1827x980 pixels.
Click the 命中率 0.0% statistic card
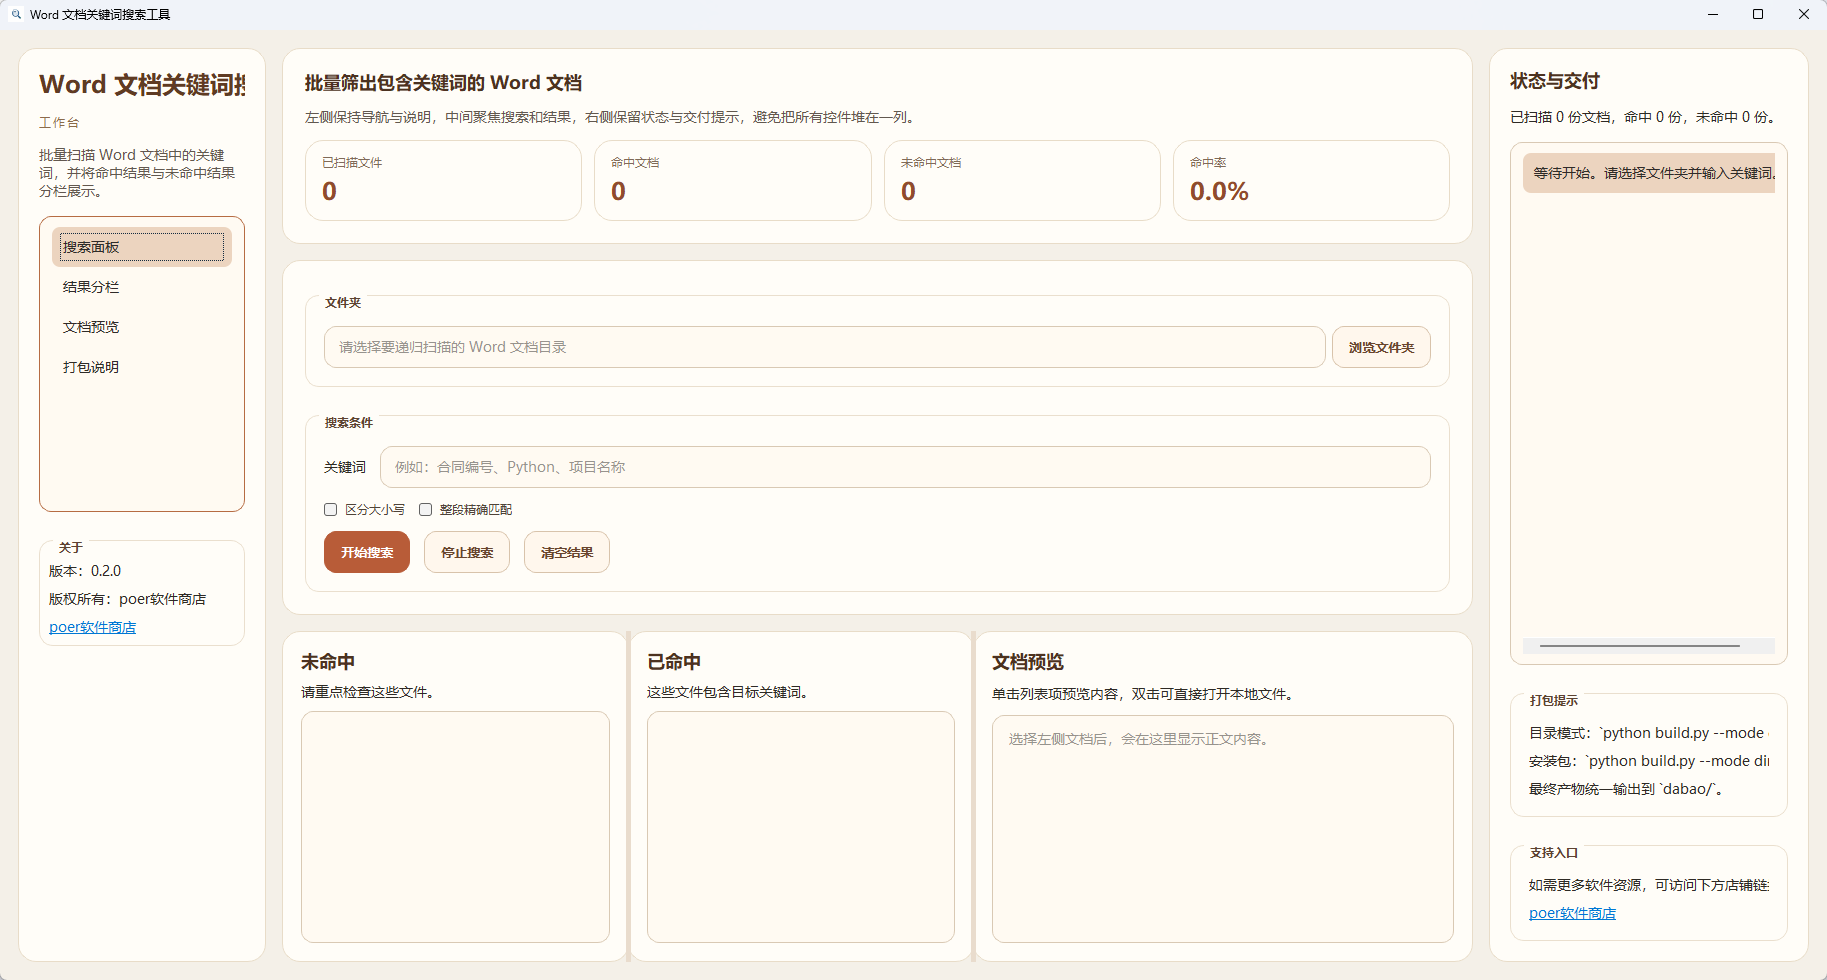(1311, 180)
